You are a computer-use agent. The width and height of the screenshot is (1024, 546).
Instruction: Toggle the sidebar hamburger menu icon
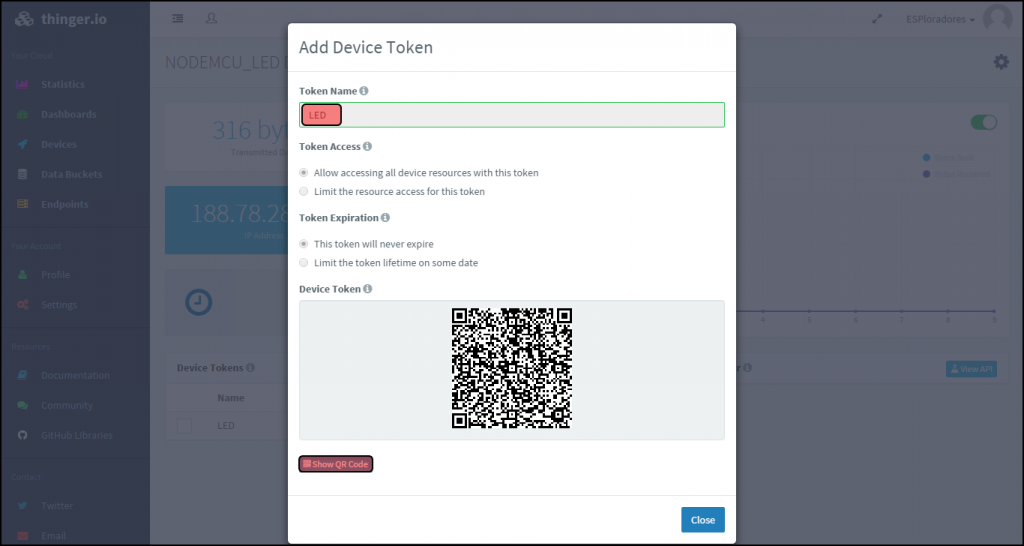(178, 19)
